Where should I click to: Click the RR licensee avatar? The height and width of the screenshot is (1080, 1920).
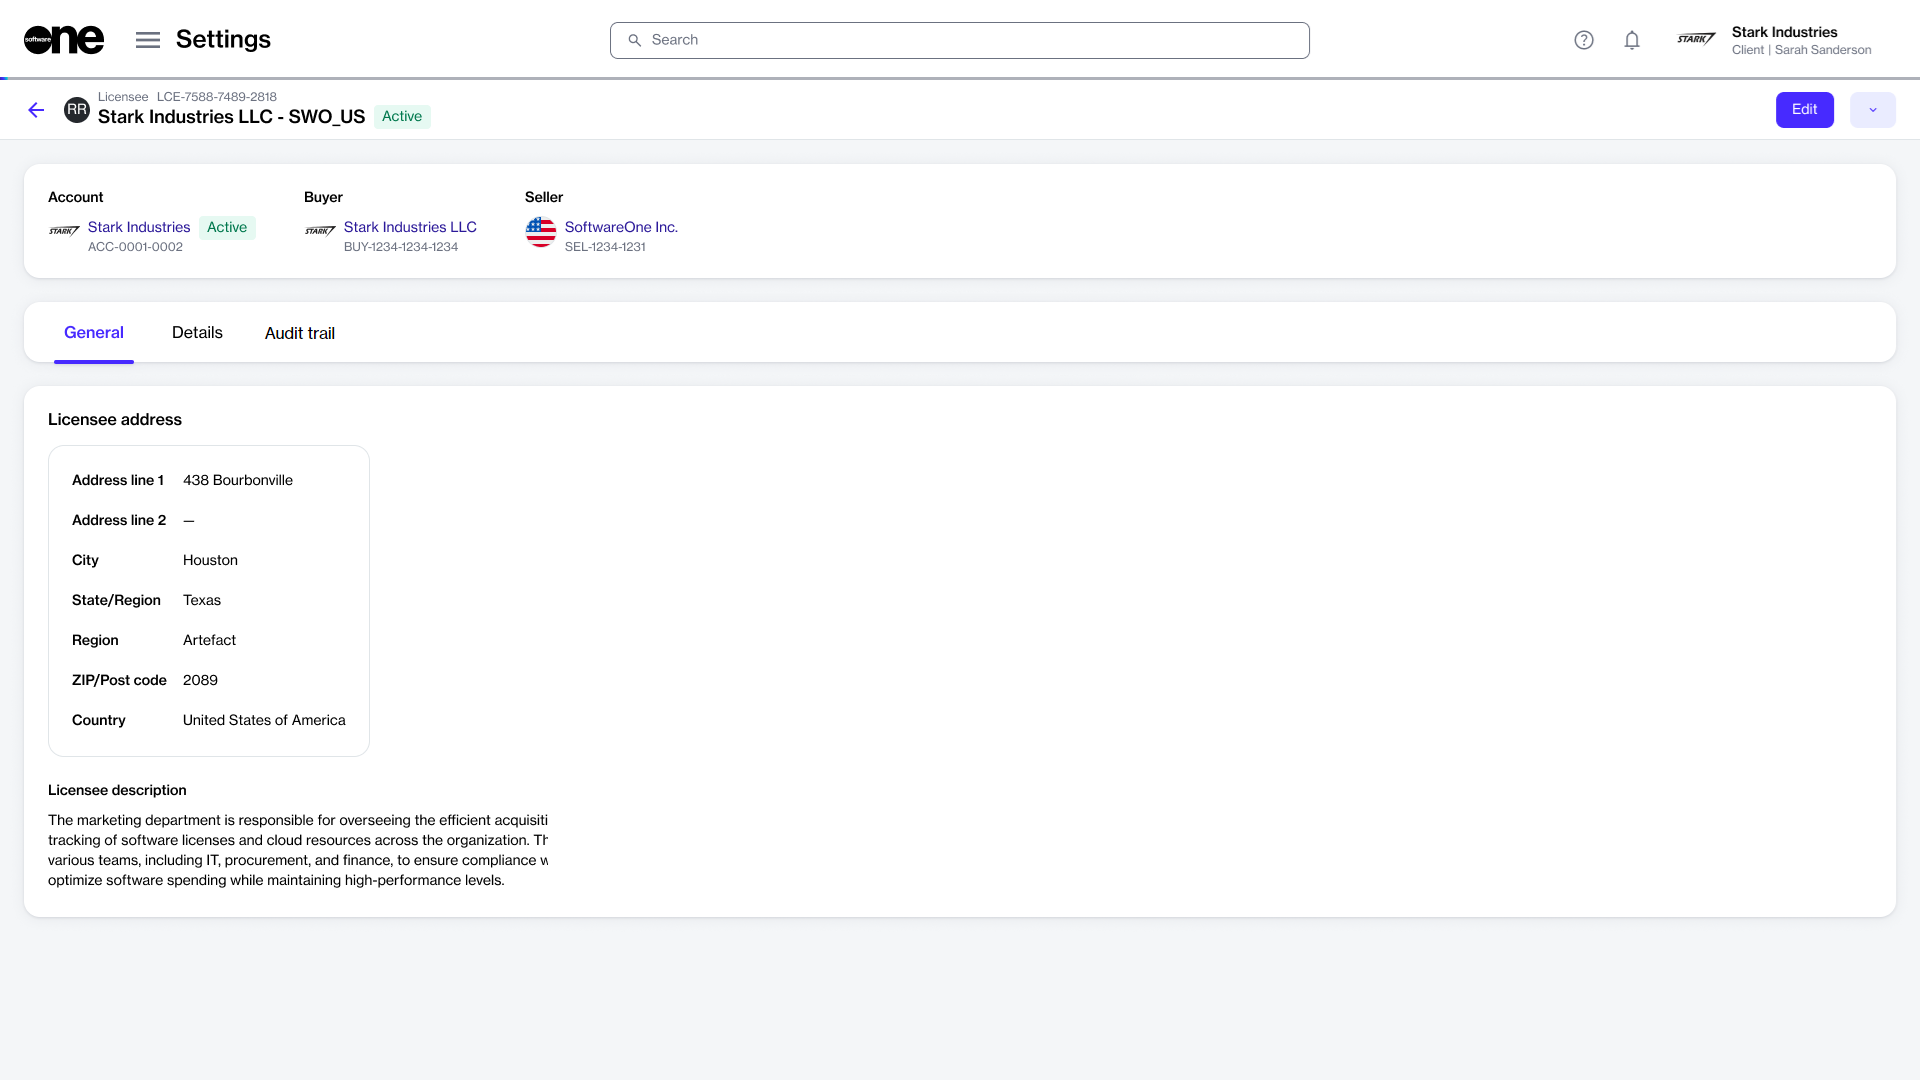coord(77,110)
